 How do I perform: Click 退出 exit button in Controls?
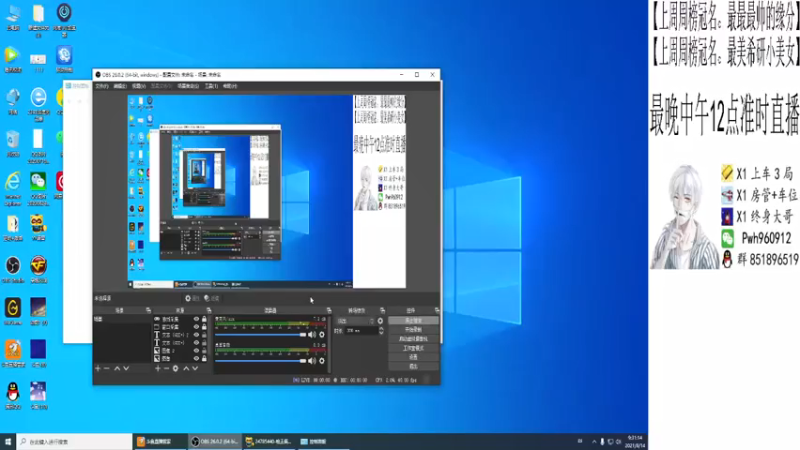(413, 367)
